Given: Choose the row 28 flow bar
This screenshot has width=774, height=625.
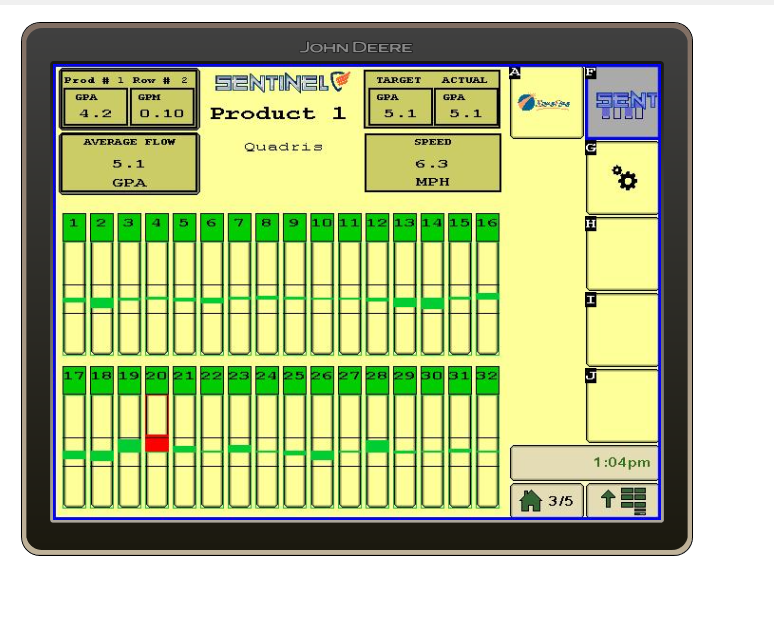Looking at the screenshot, I should tap(377, 451).
